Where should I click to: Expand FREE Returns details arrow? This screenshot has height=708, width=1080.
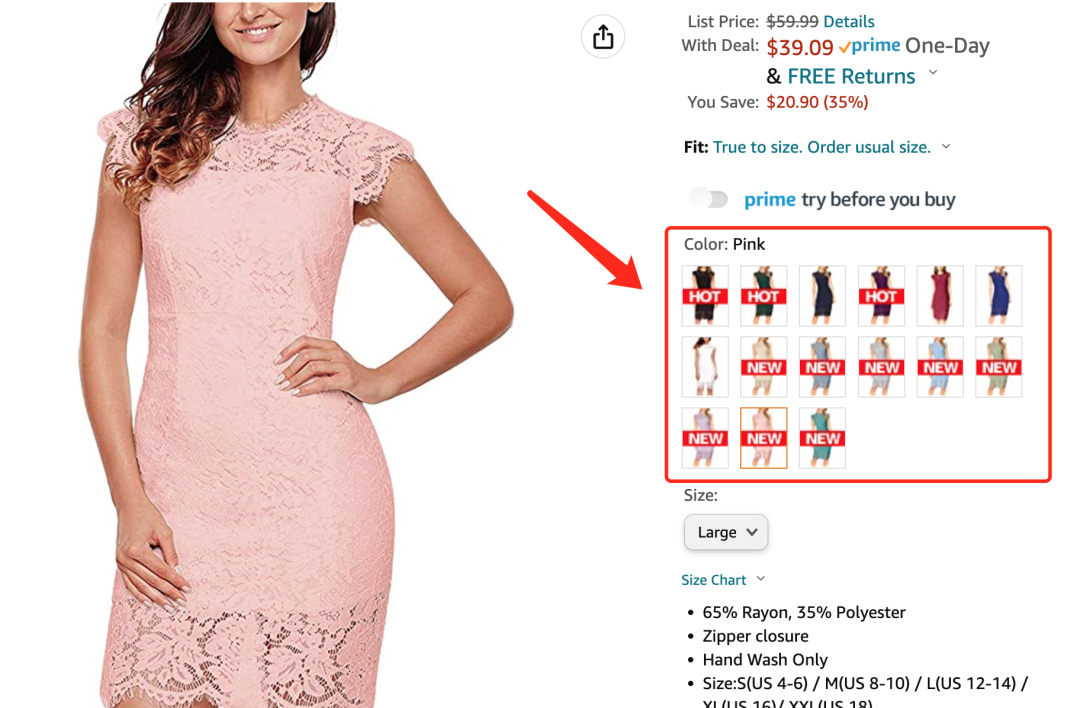coord(933,72)
